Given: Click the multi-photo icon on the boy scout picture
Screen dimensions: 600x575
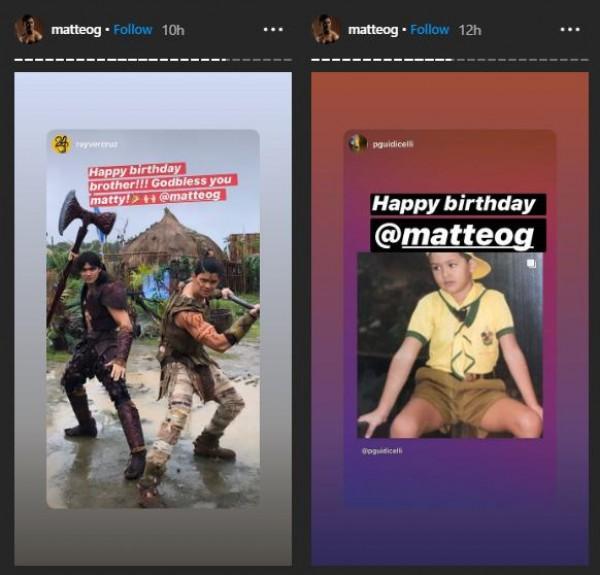Looking at the screenshot, I should 531,264.
